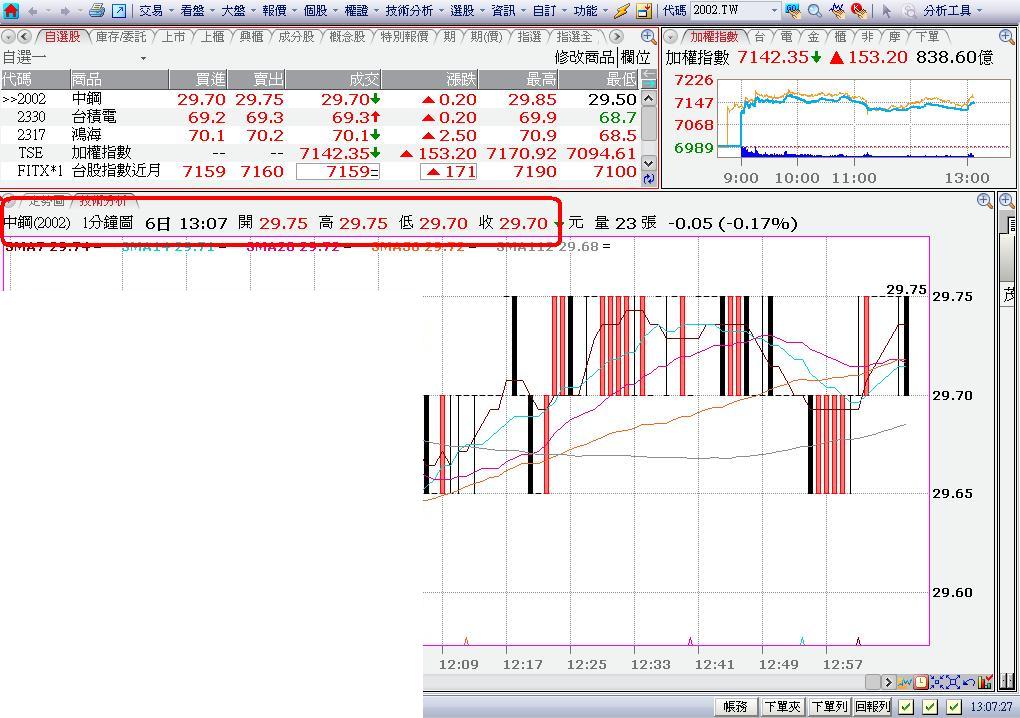Click the window layout save icon

[x=644, y=10]
